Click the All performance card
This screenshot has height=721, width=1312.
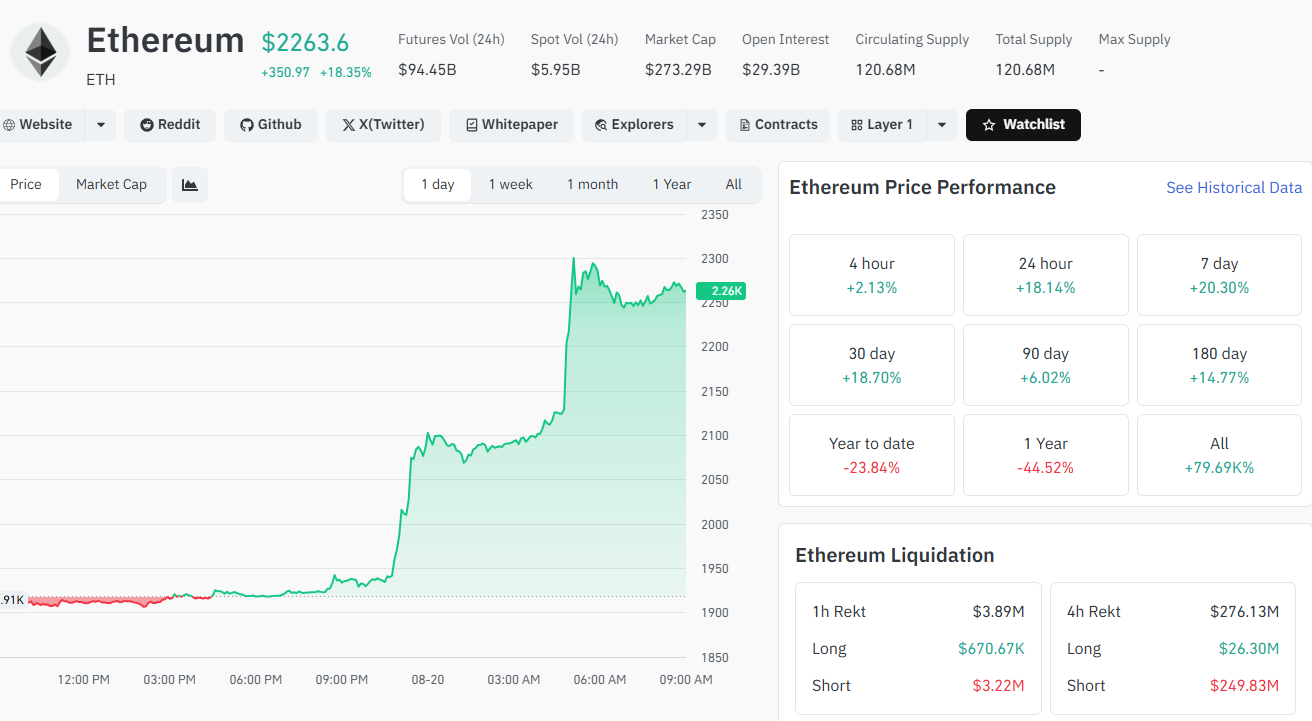pyautogui.click(x=1220, y=455)
